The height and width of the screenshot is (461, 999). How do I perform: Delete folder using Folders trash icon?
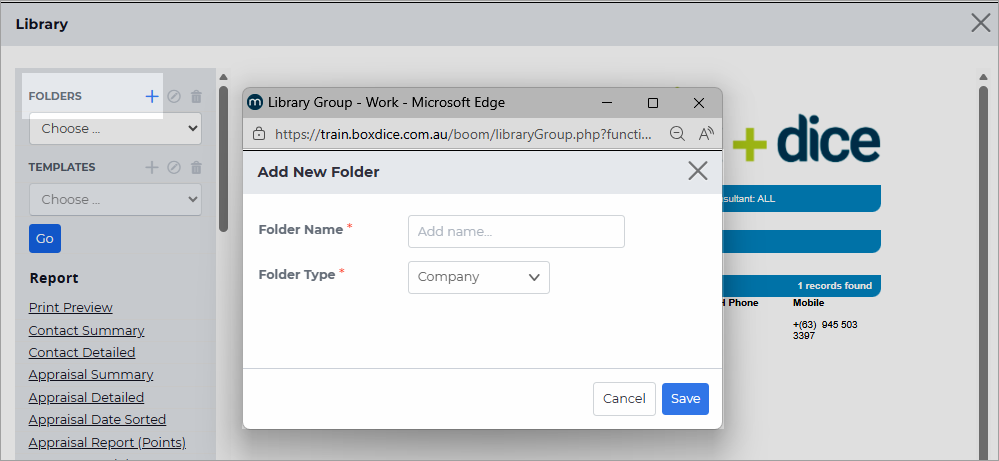pyautogui.click(x=196, y=97)
